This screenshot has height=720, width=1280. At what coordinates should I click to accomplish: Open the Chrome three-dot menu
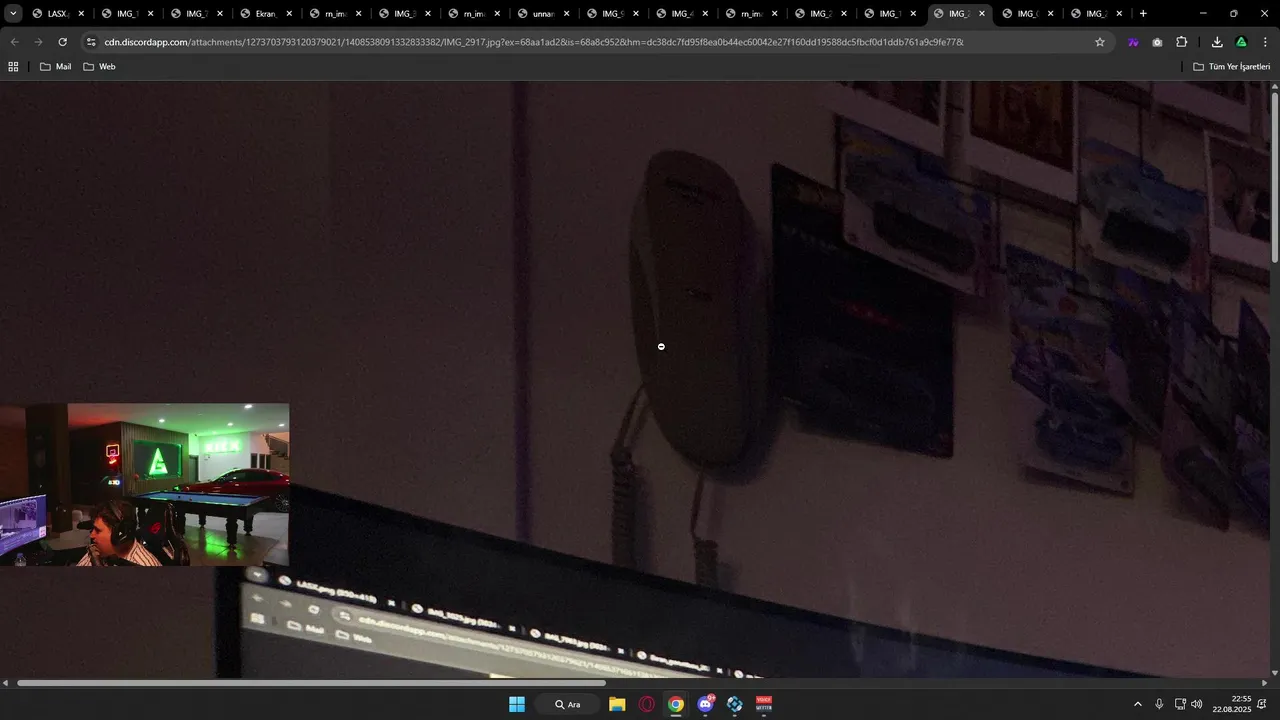(1265, 42)
